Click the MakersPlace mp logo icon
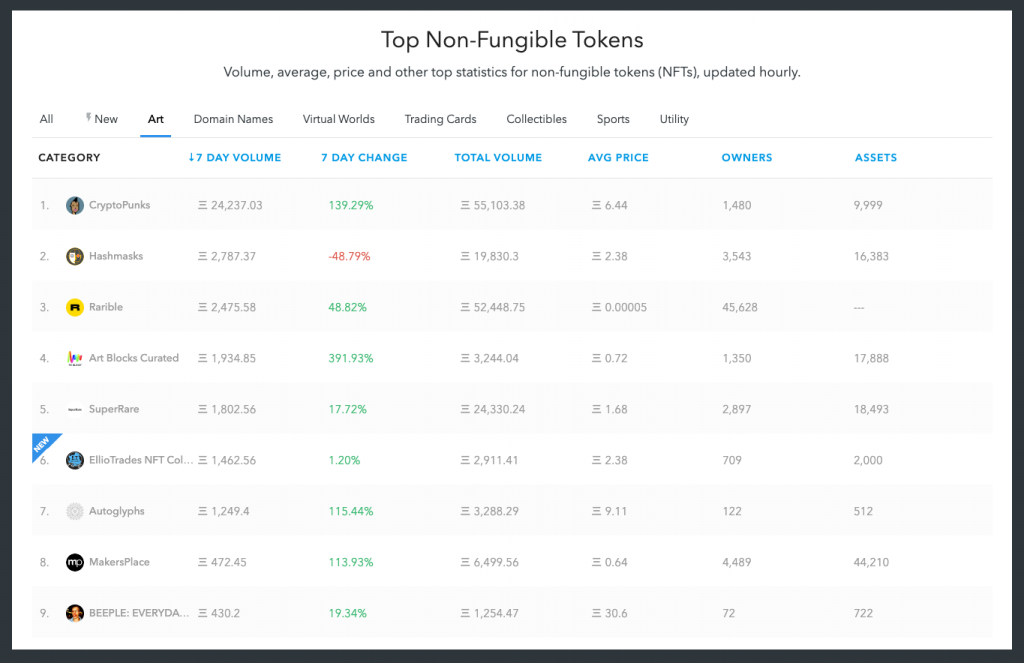1024x663 pixels. click(x=75, y=562)
